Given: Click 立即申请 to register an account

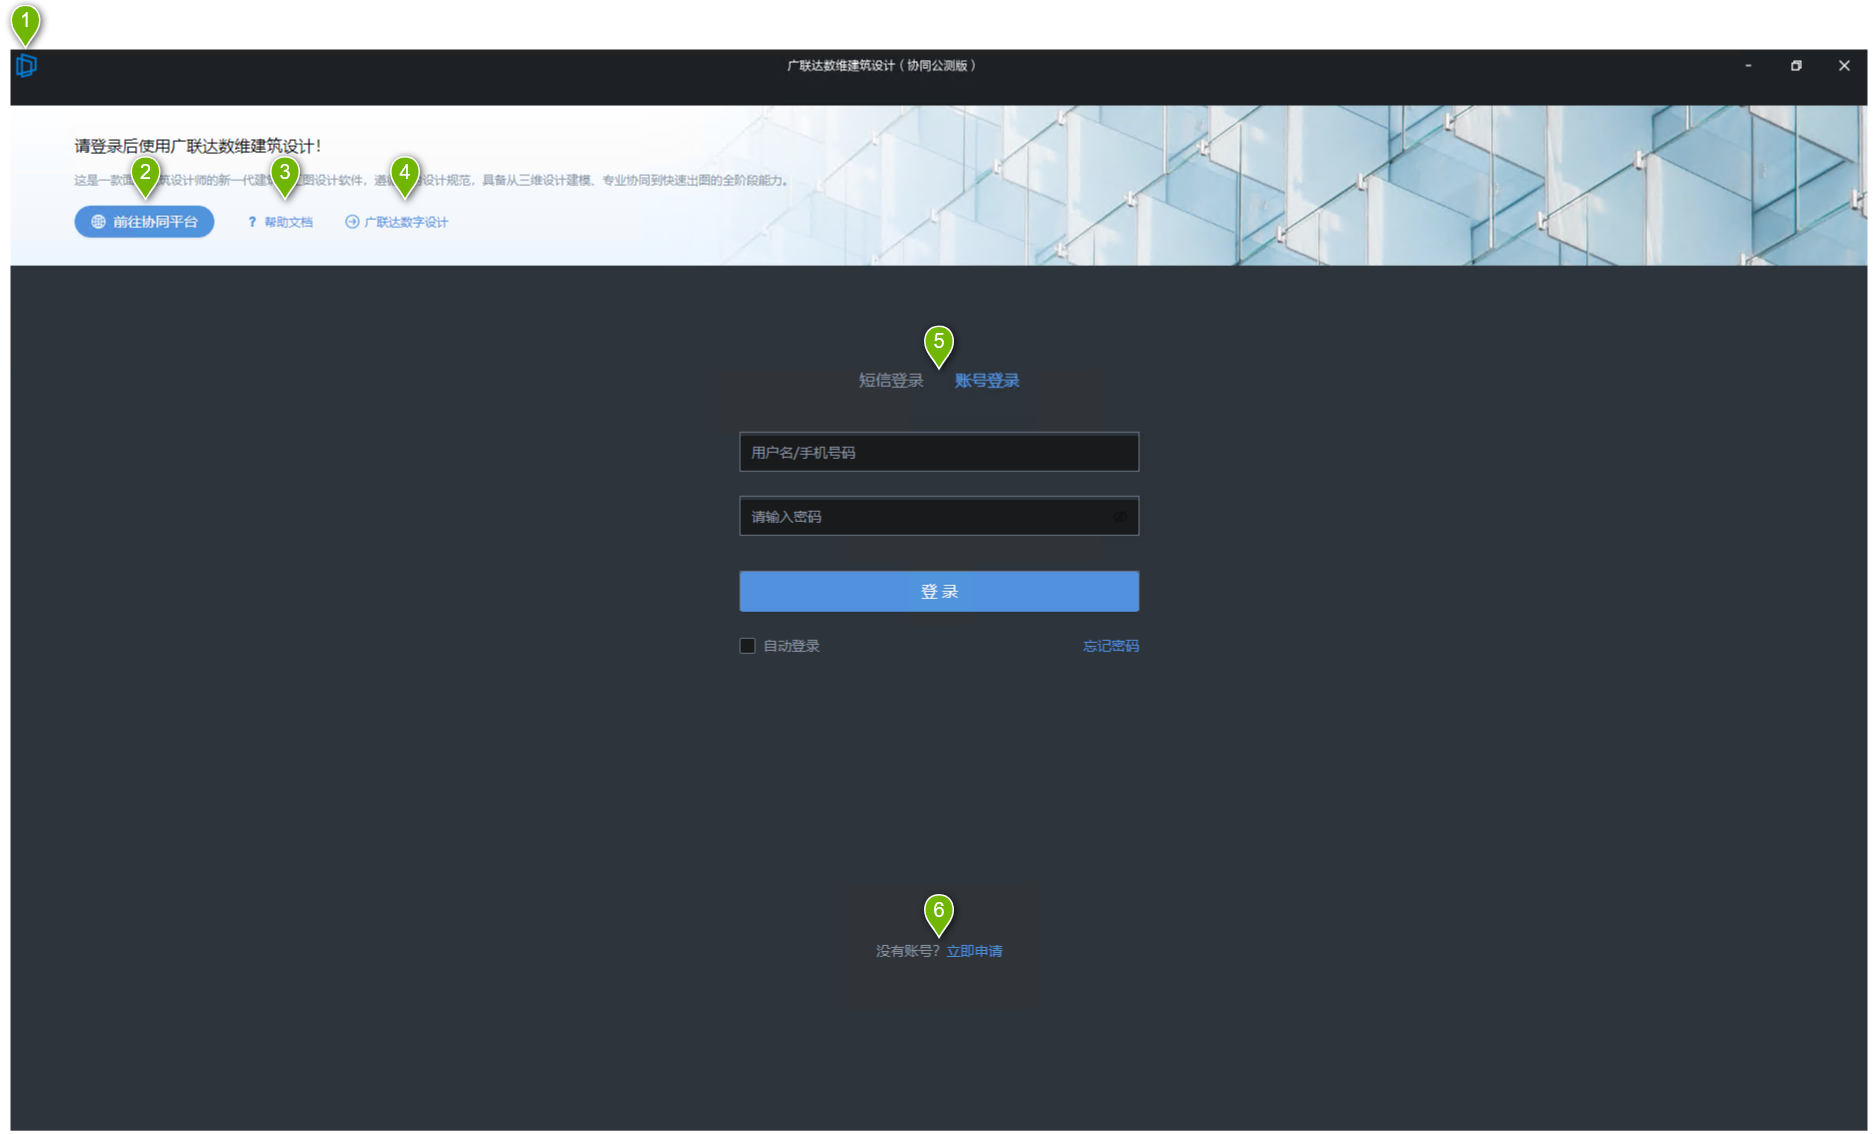Looking at the screenshot, I should (974, 951).
